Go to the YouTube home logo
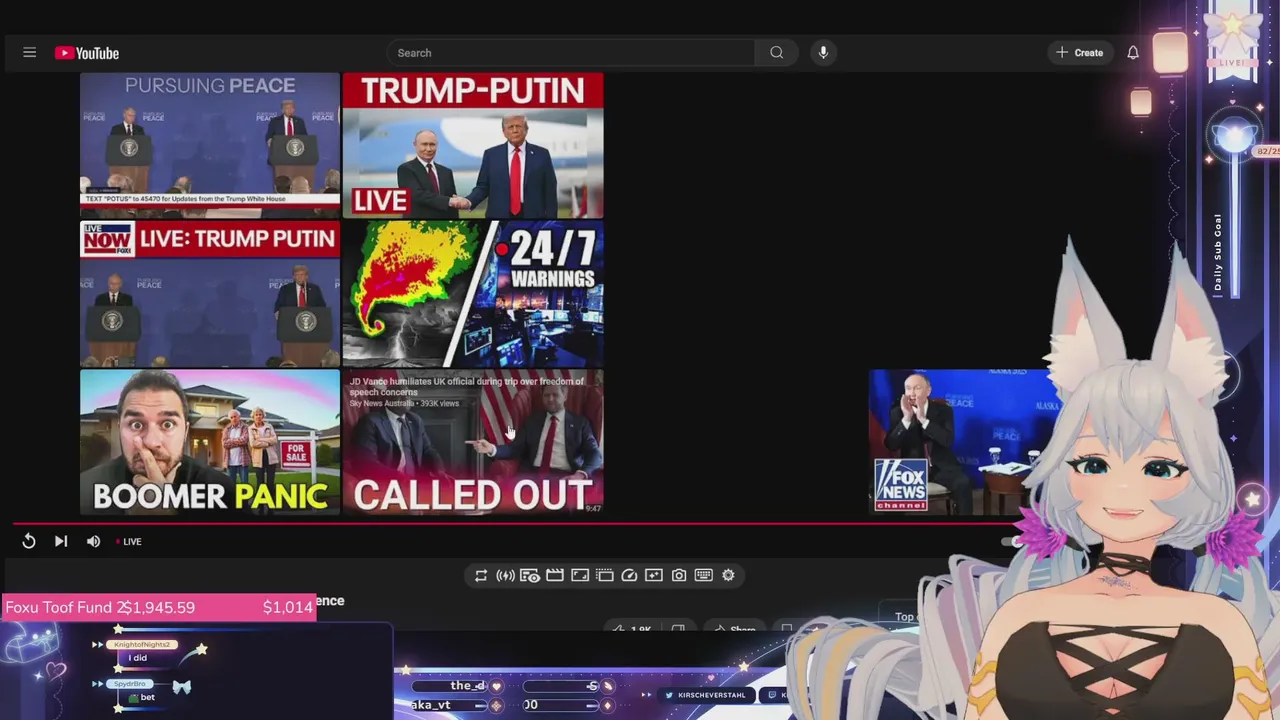This screenshot has height=720, width=1280. 87,53
